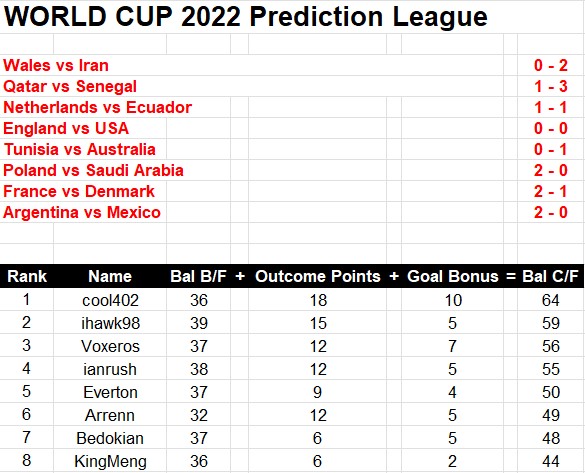Click the Bal B/F column header

[x=198, y=276]
